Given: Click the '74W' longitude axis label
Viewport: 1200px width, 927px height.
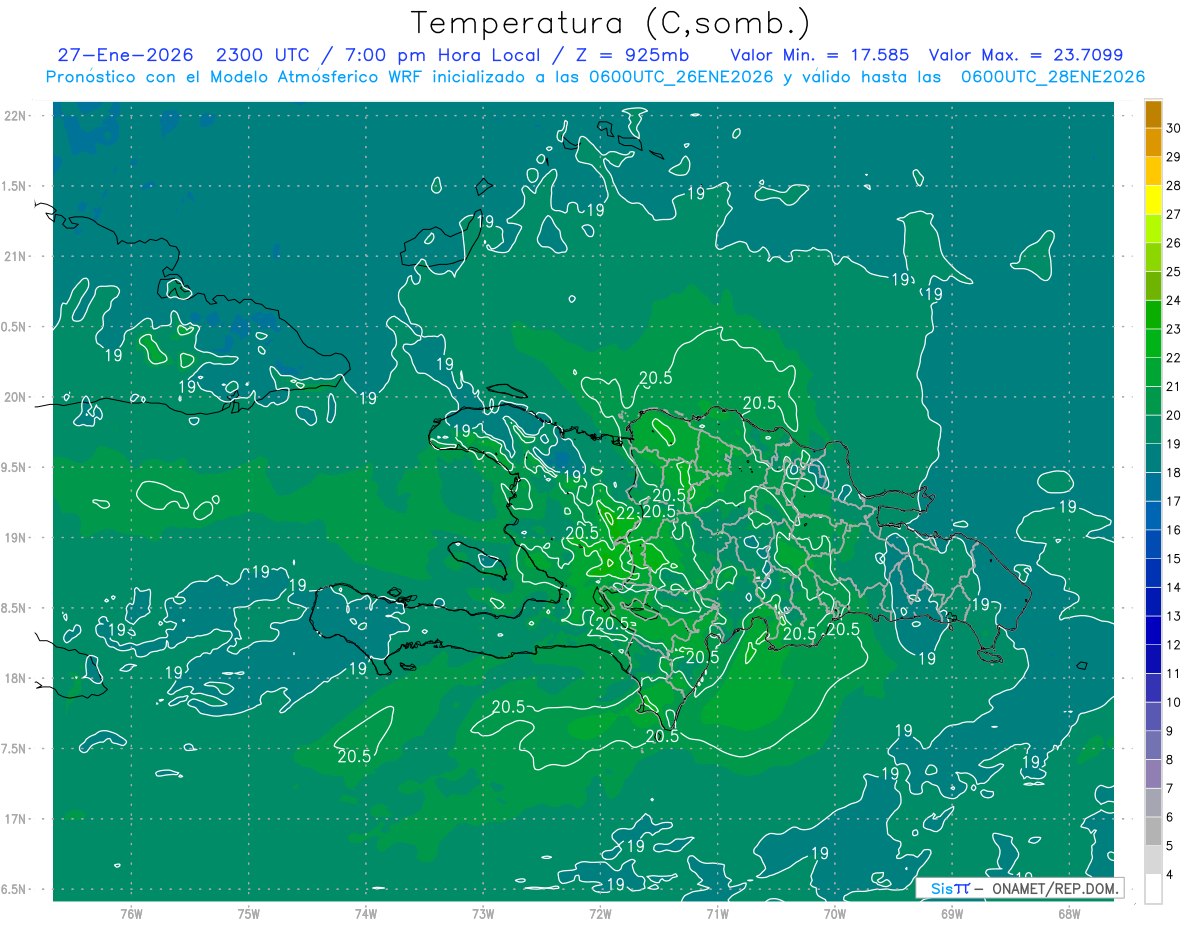Looking at the screenshot, I should [x=366, y=913].
